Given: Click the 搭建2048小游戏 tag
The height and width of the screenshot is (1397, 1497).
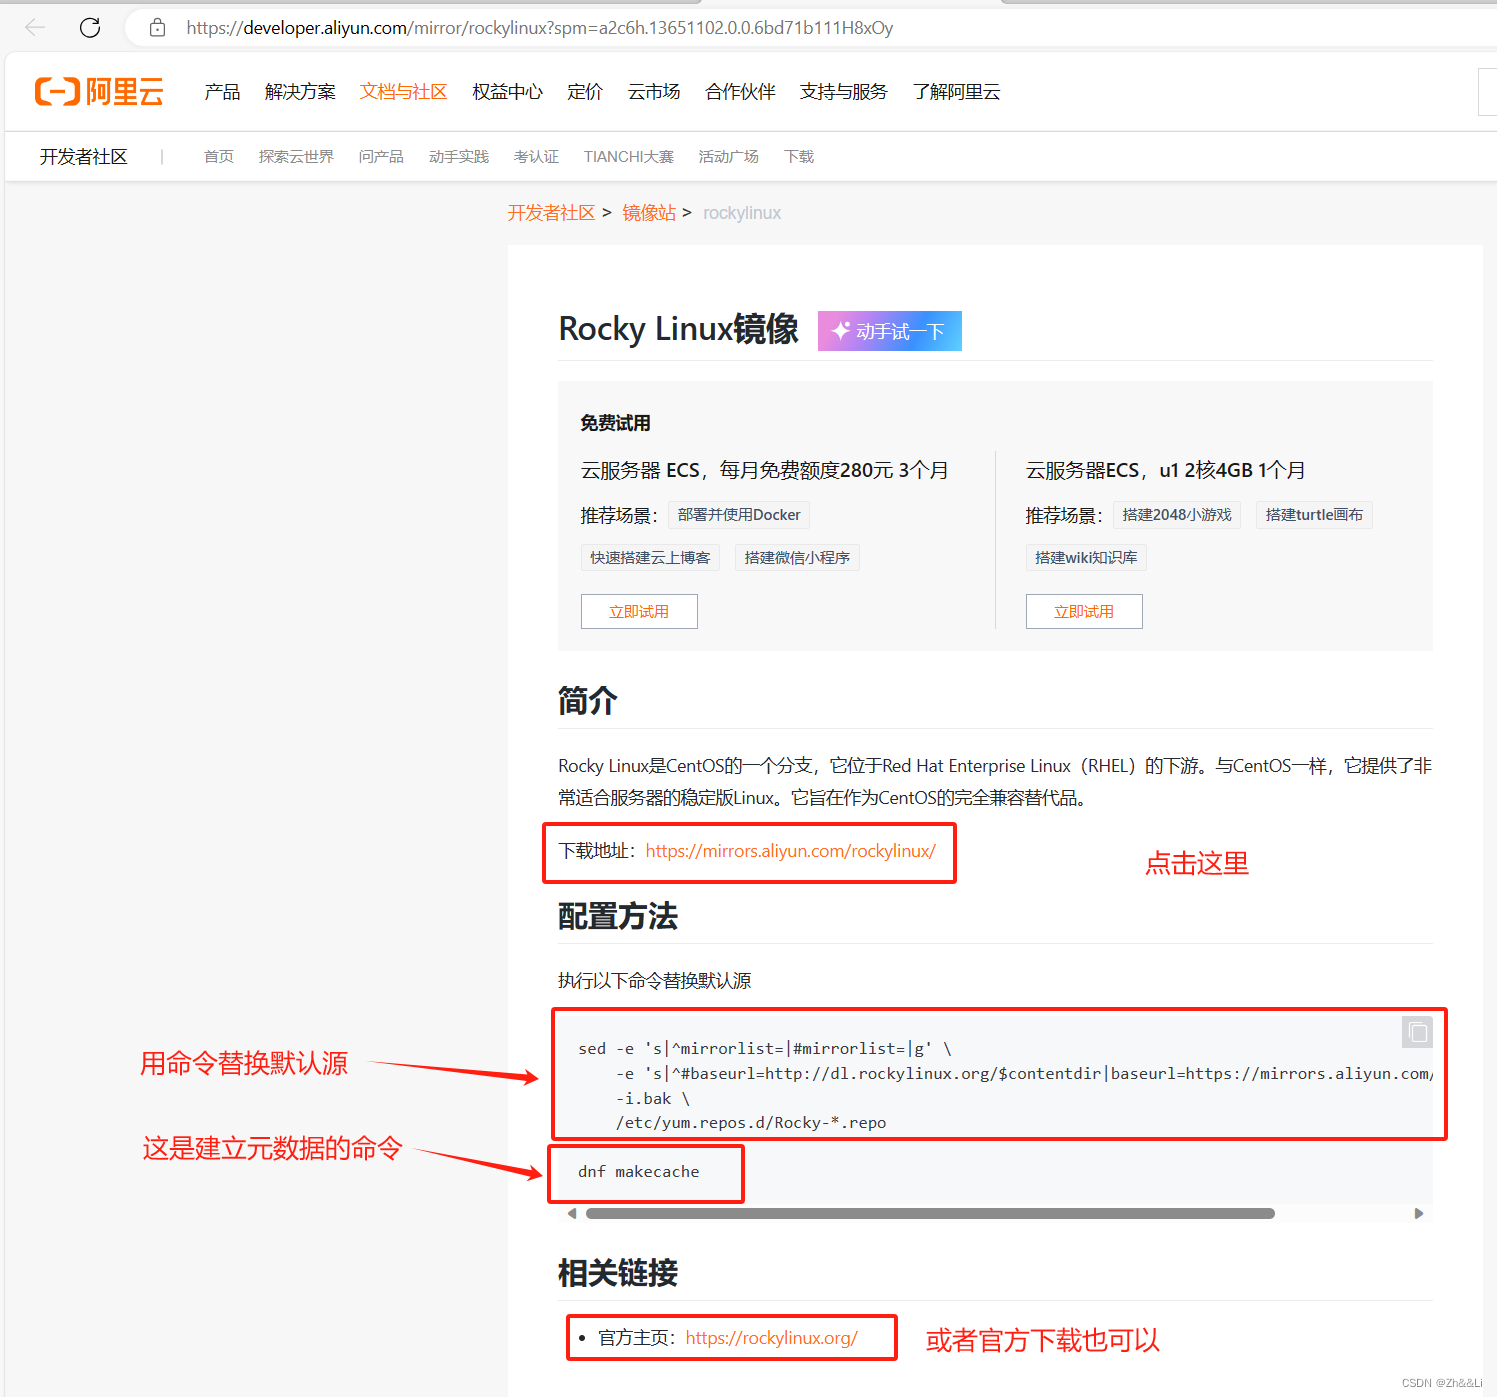Looking at the screenshot, I should (x=1177, y=515).
